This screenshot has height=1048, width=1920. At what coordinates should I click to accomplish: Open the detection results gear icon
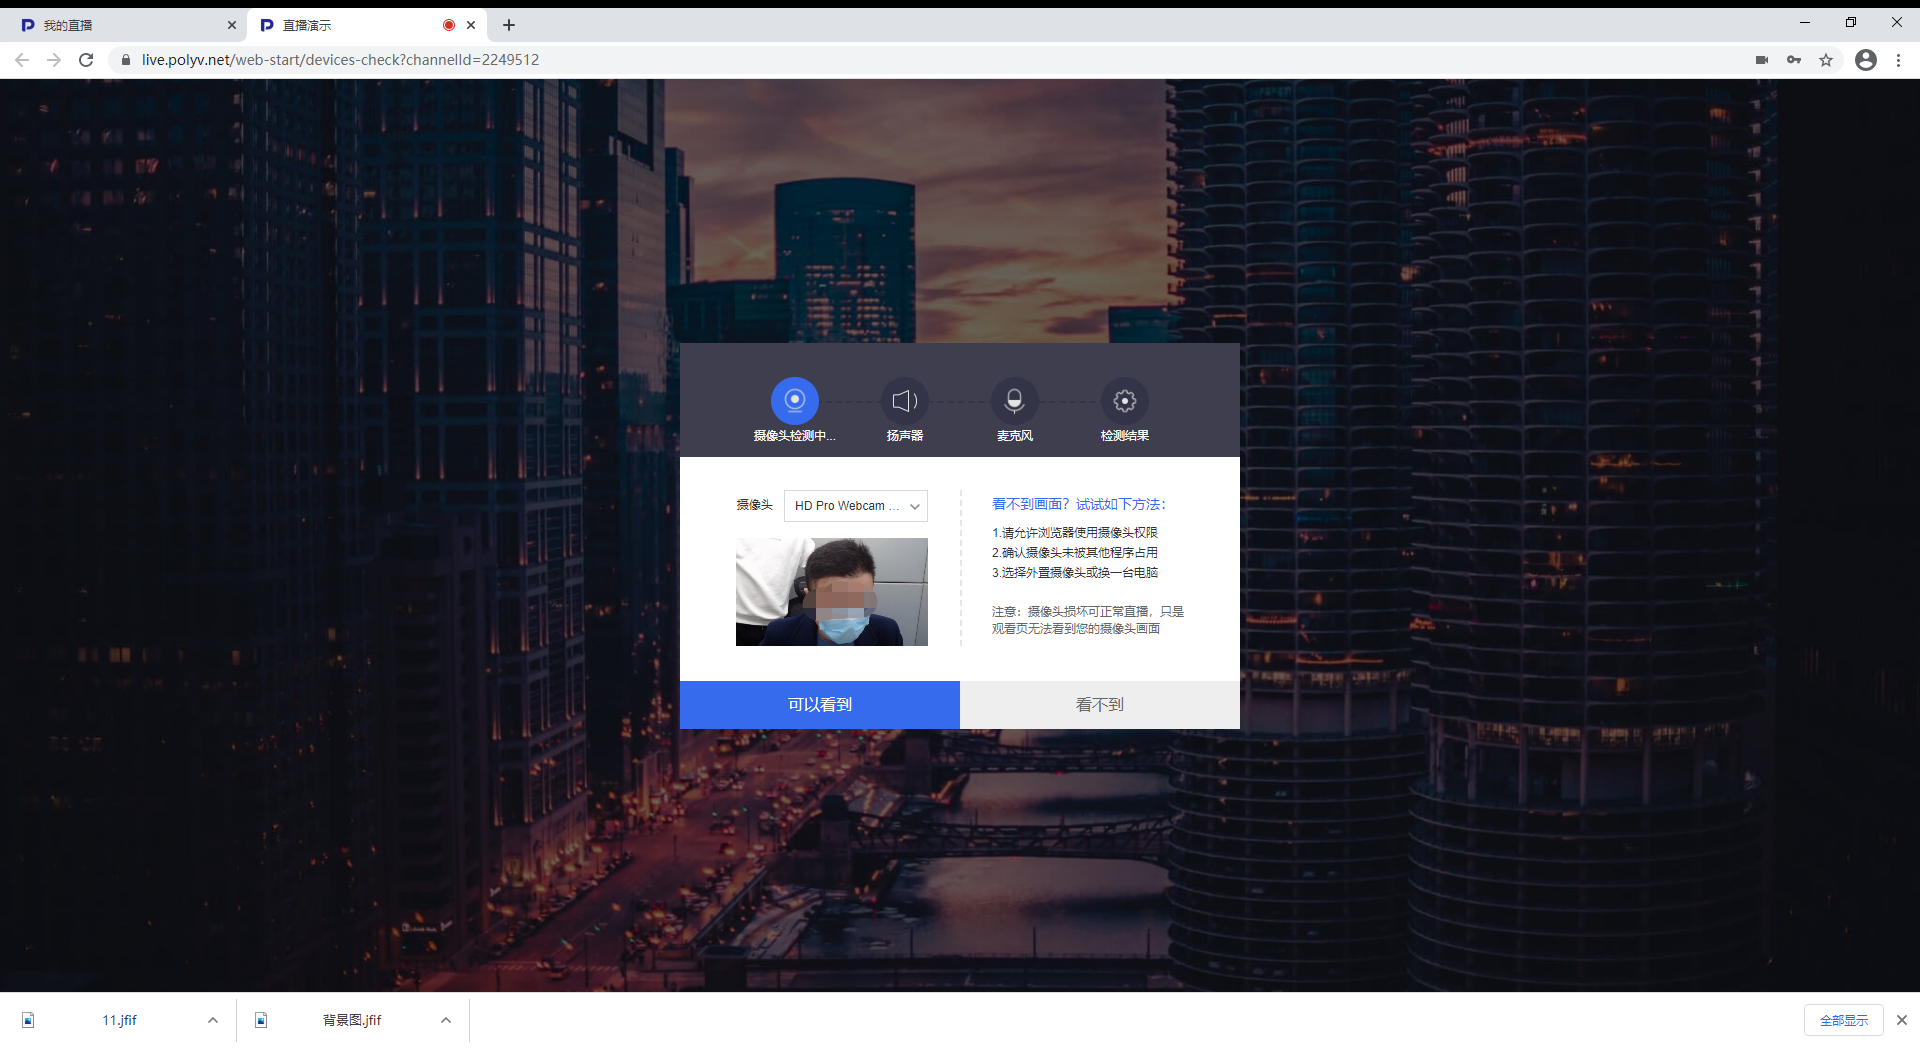[1124, 401]
